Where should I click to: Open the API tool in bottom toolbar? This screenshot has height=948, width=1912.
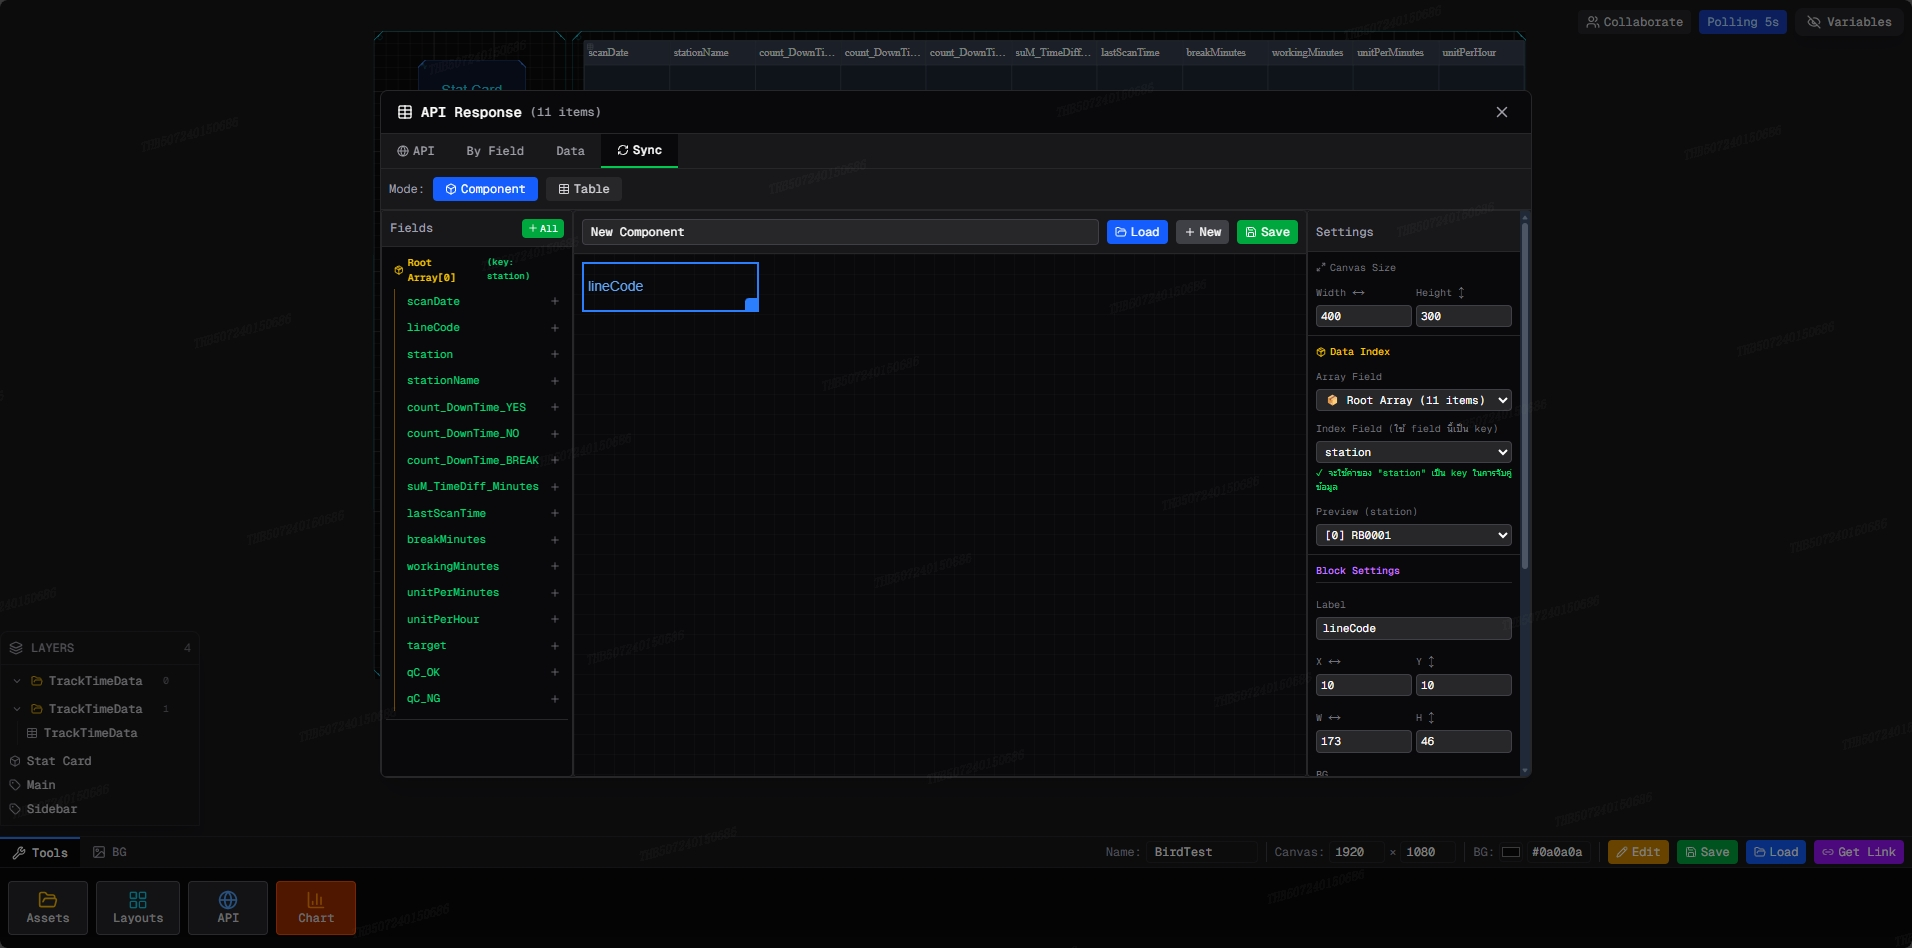228,908
